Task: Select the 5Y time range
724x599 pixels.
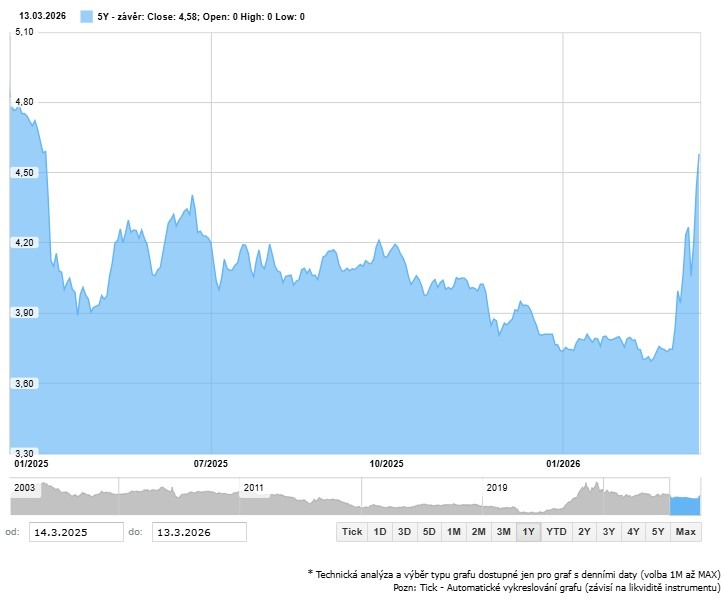Action: tap(658, 532)
